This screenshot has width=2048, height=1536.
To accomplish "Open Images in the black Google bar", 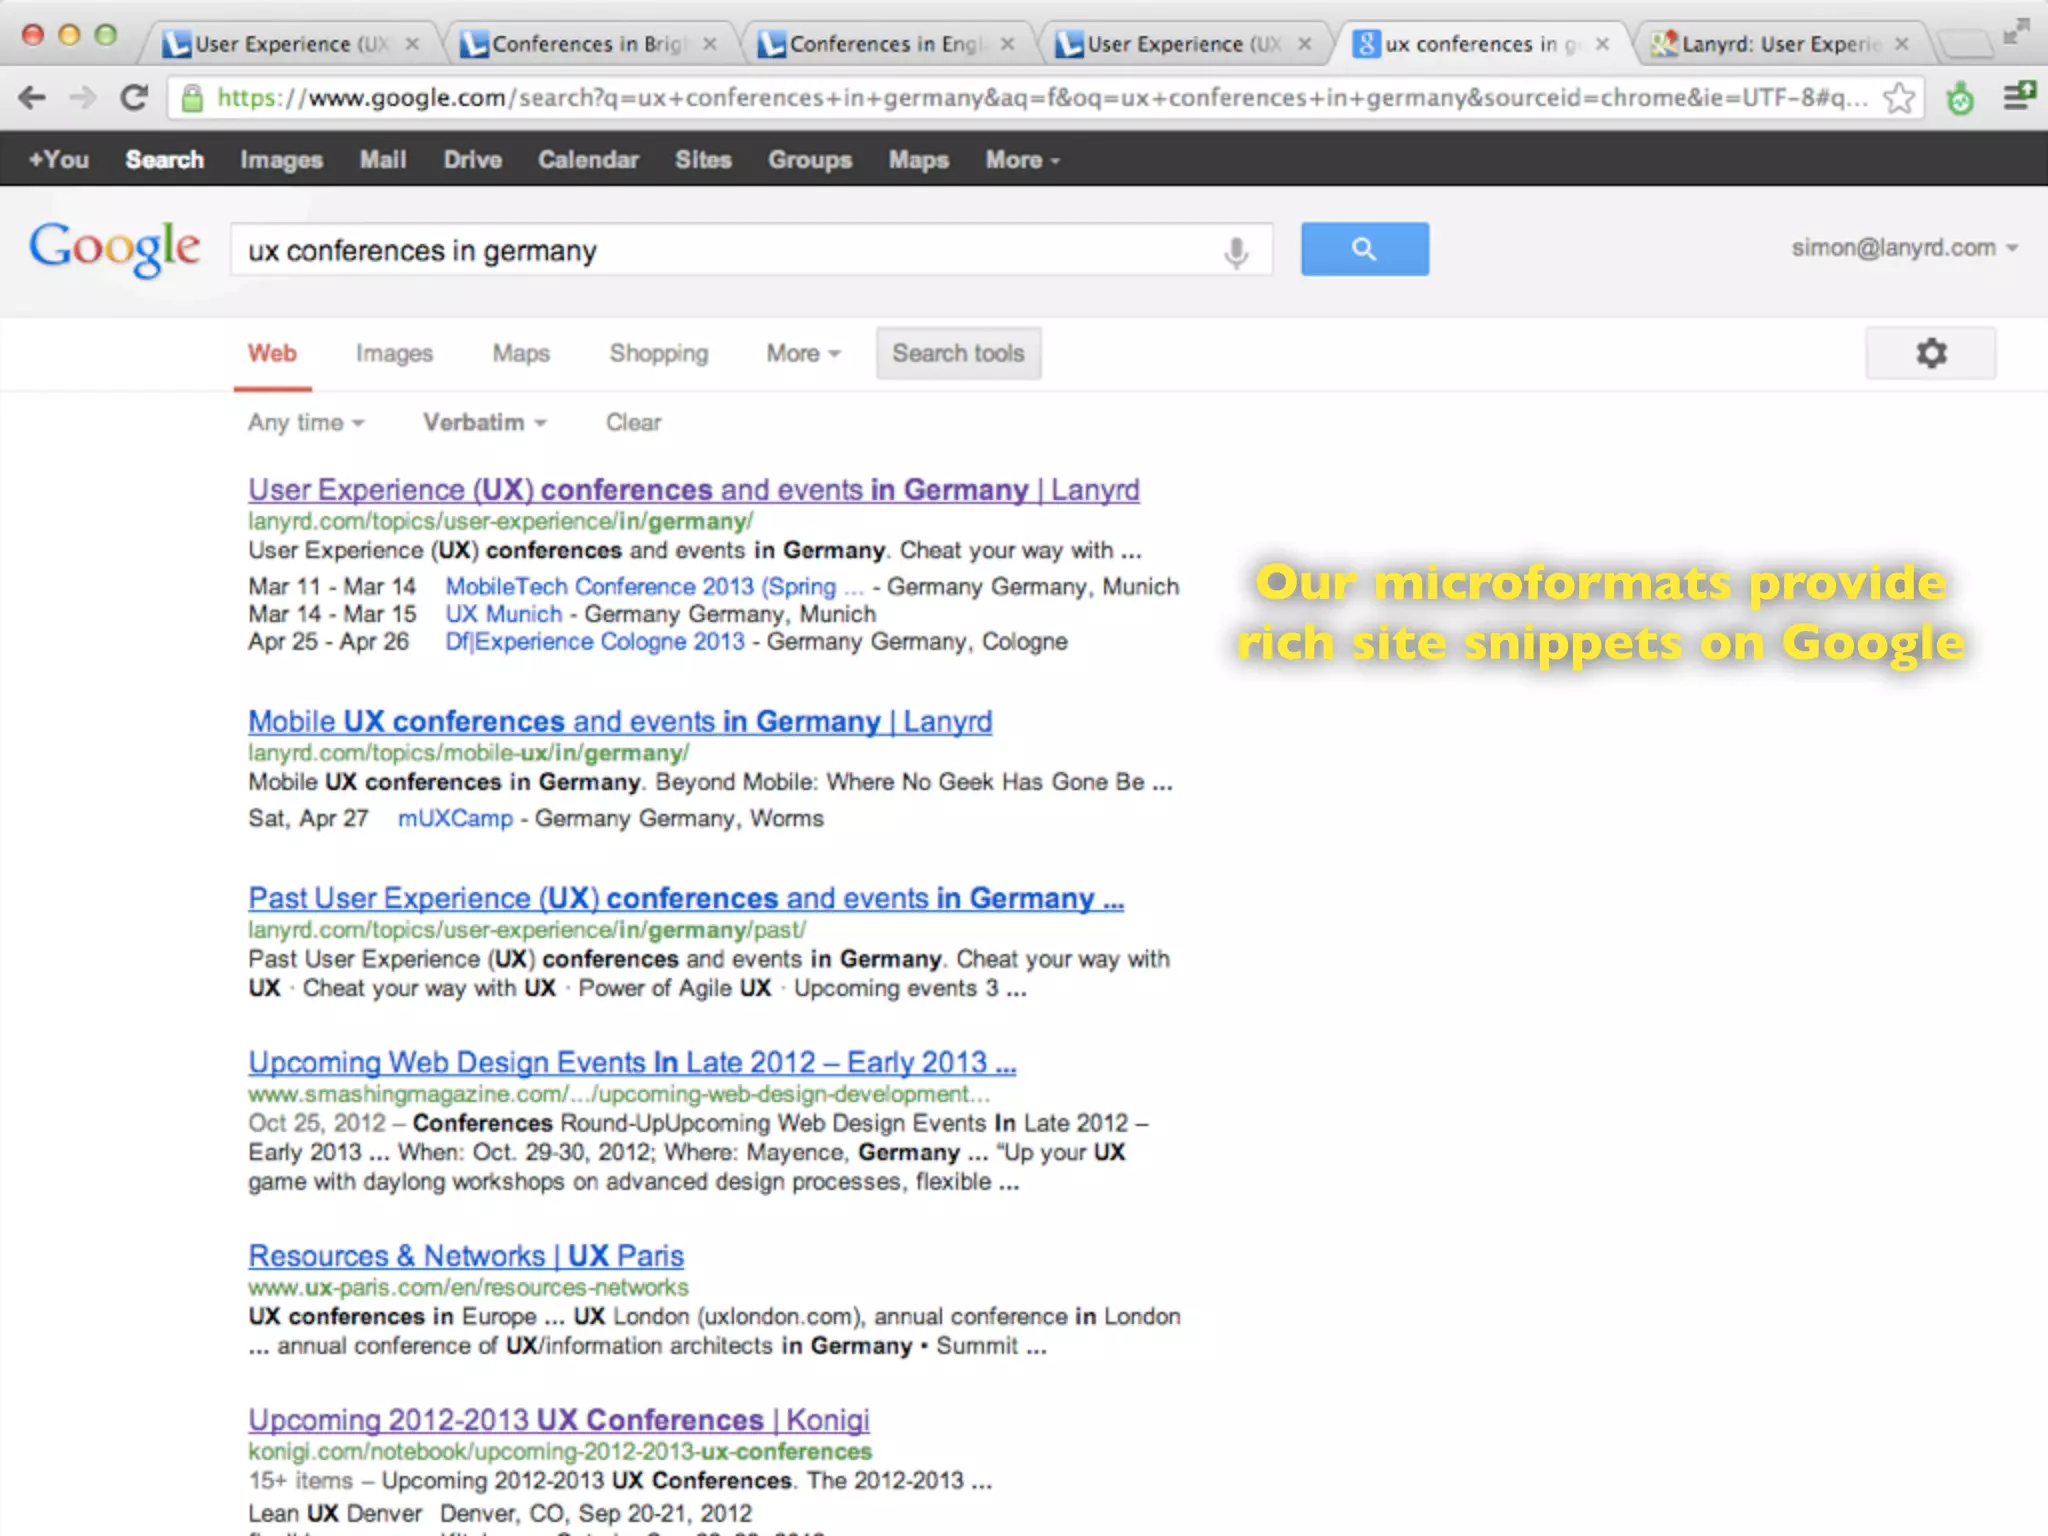I will 281,160.
